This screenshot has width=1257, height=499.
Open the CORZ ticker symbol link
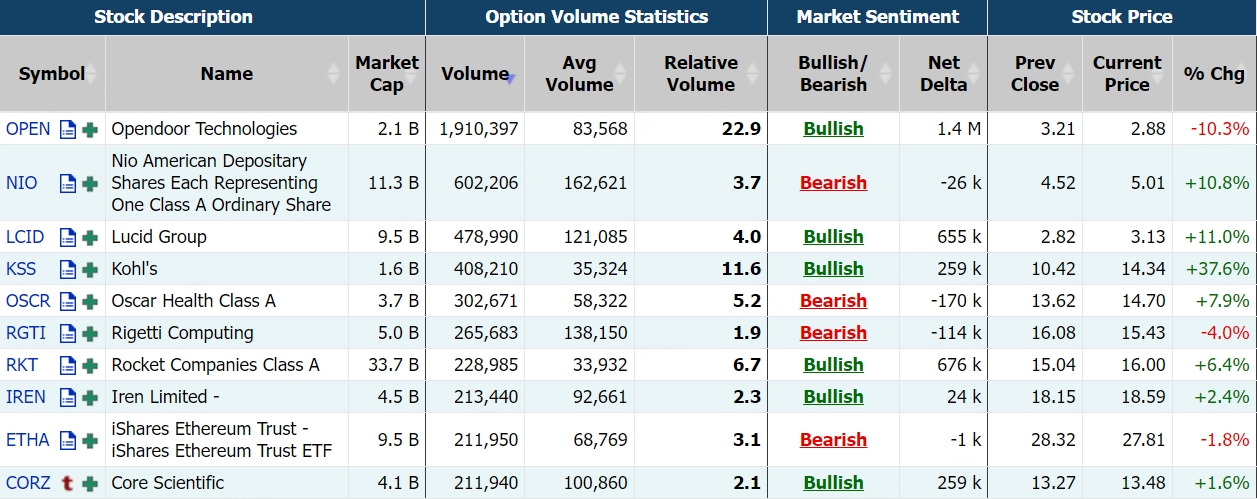click(27, 483)
